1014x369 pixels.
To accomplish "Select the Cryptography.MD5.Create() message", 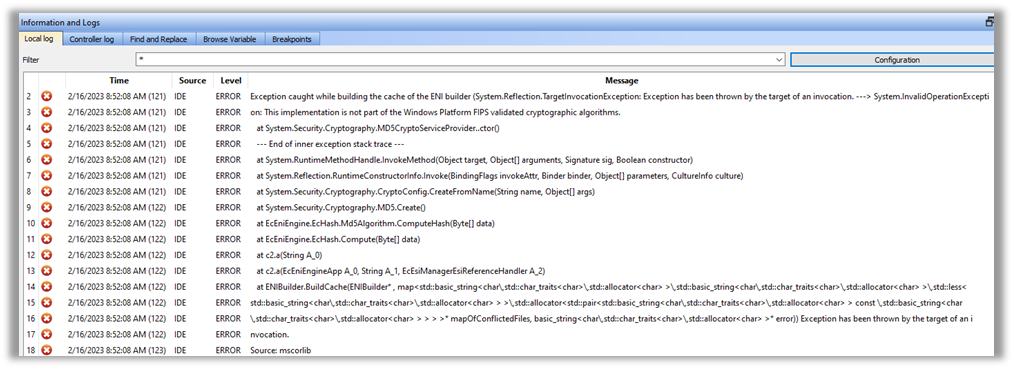I will coord(341,207).
